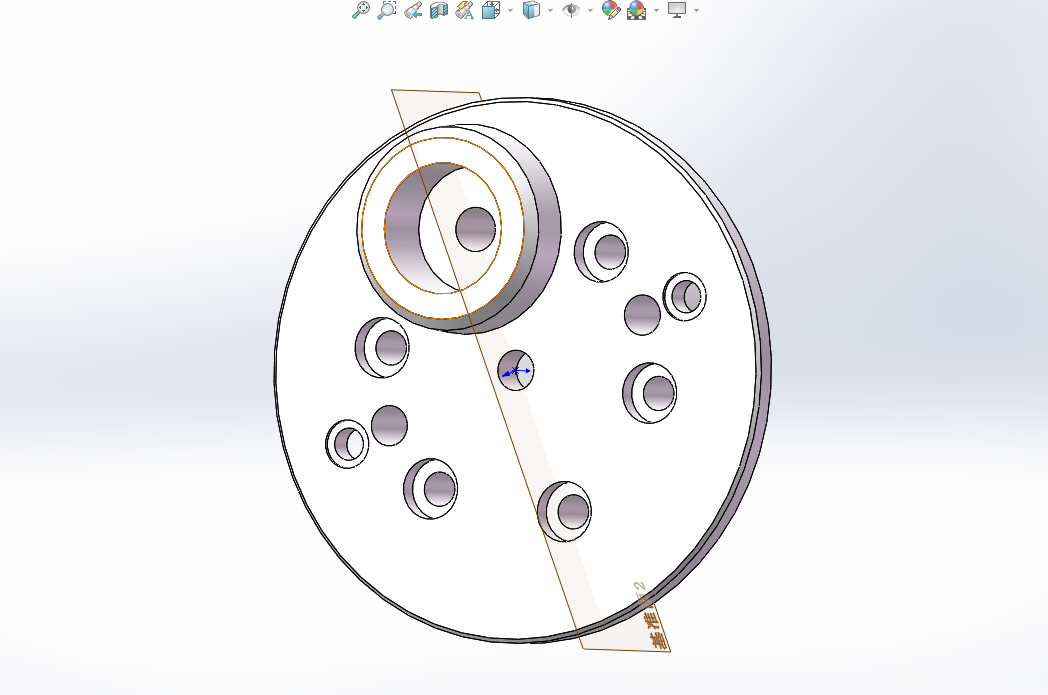
Task: Expand the Hide/Show Items dropdown arrow
Action: [x=590, y=10]
